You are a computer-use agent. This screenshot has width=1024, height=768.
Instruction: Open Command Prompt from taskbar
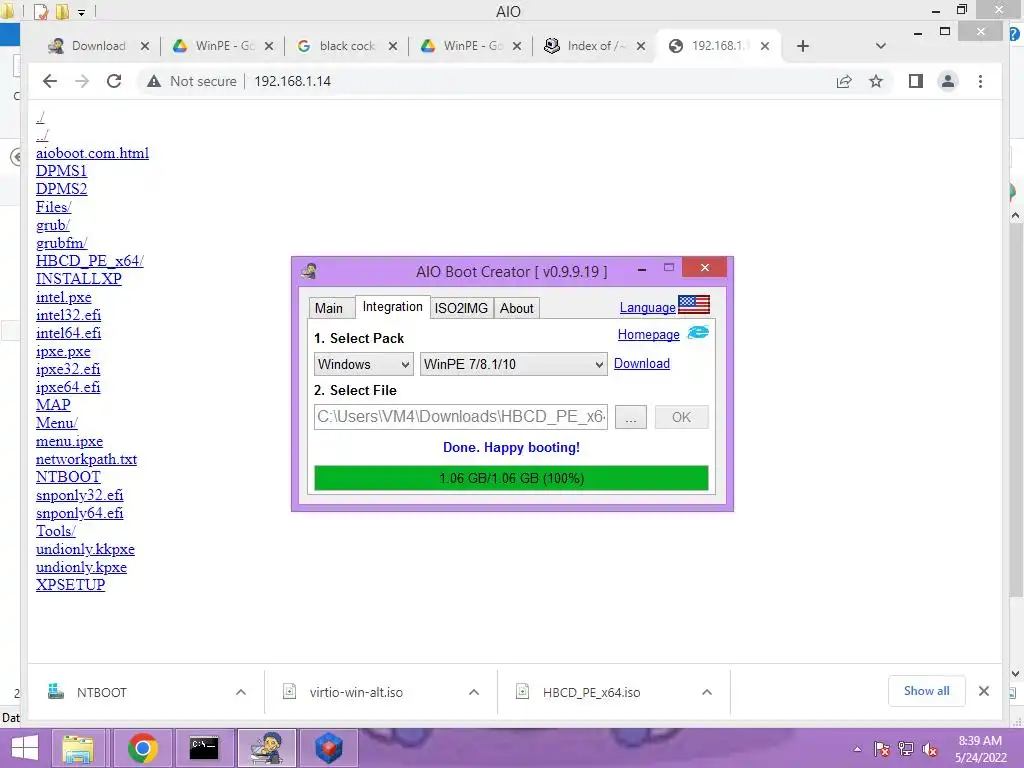coord(204,748)
